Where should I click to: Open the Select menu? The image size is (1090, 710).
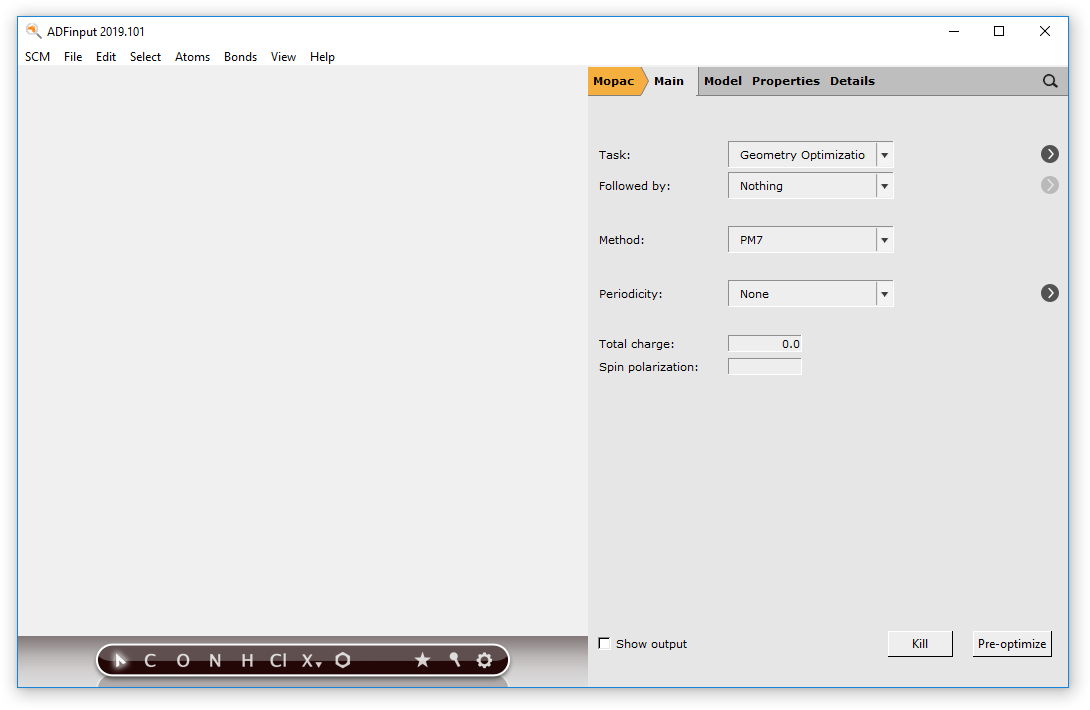145,57
